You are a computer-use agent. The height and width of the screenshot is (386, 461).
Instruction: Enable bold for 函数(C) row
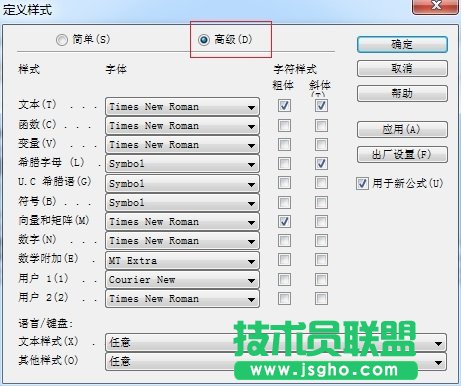click(284, 125)
